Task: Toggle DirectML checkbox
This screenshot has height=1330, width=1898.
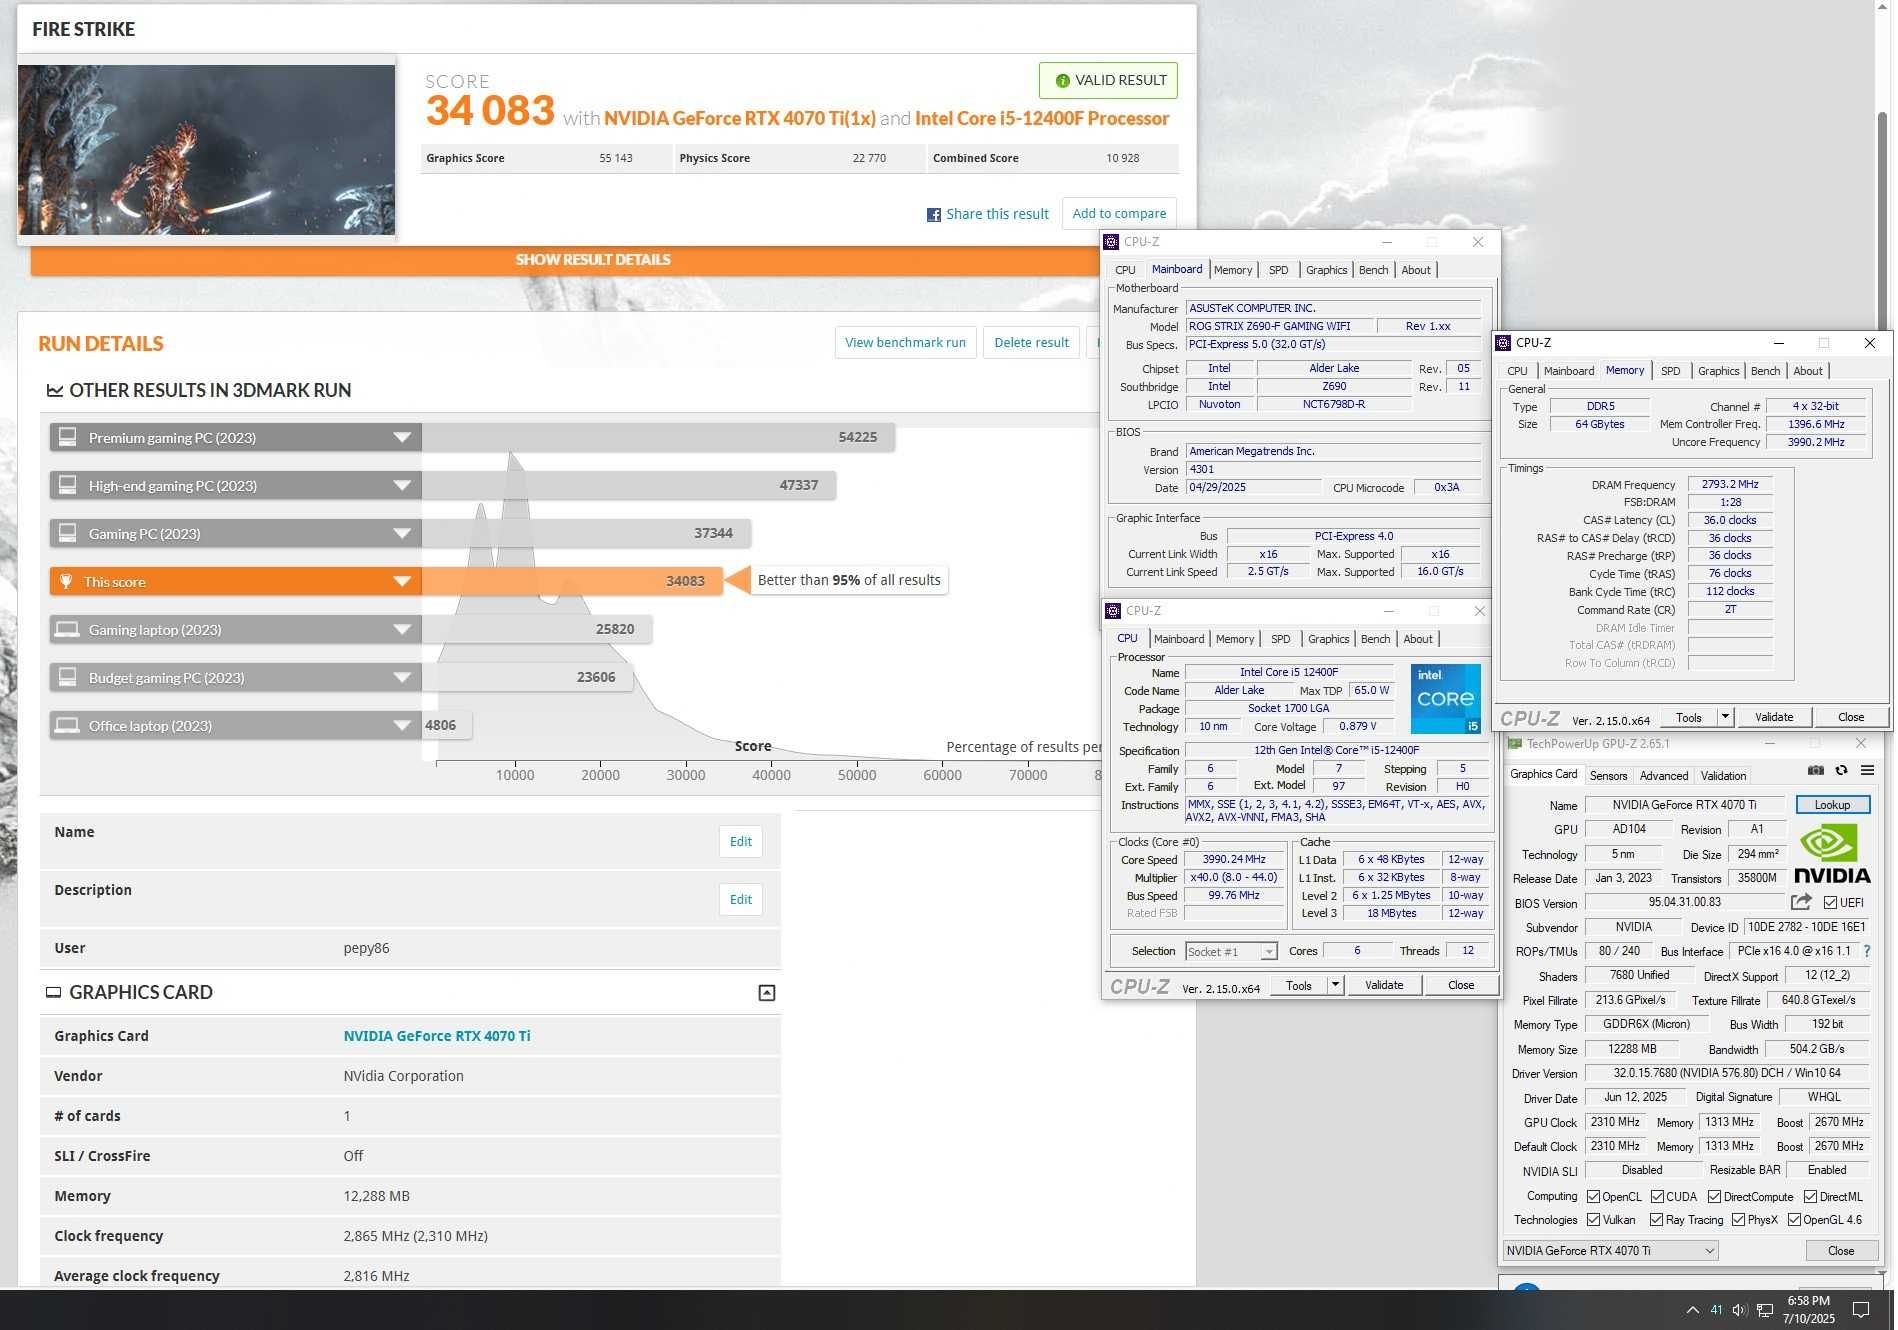Action: [1810, 1197]
